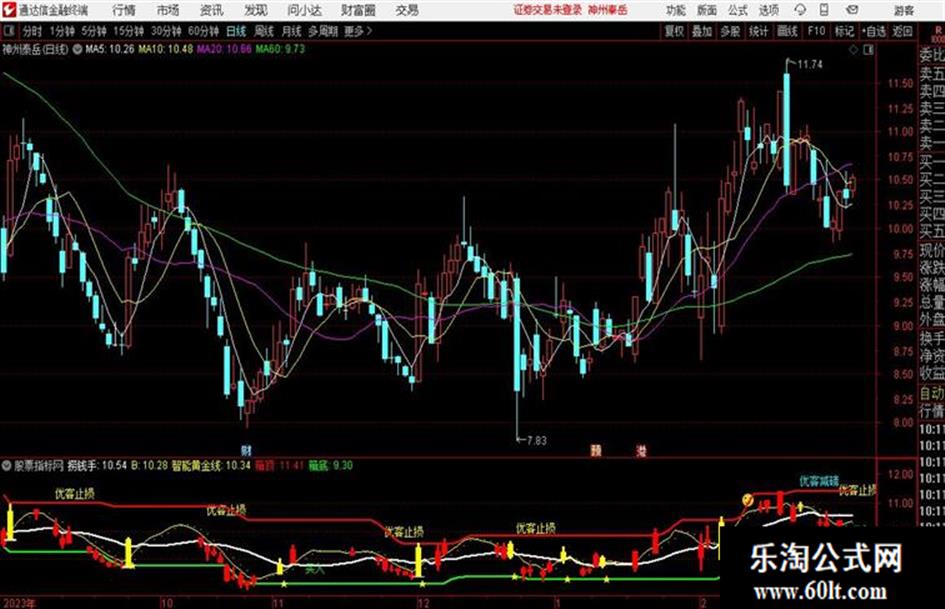Image resolution: width=945 pixels, height=609 pixels.
Task: Add stock via the 自选 button
Action: [874, 31]
